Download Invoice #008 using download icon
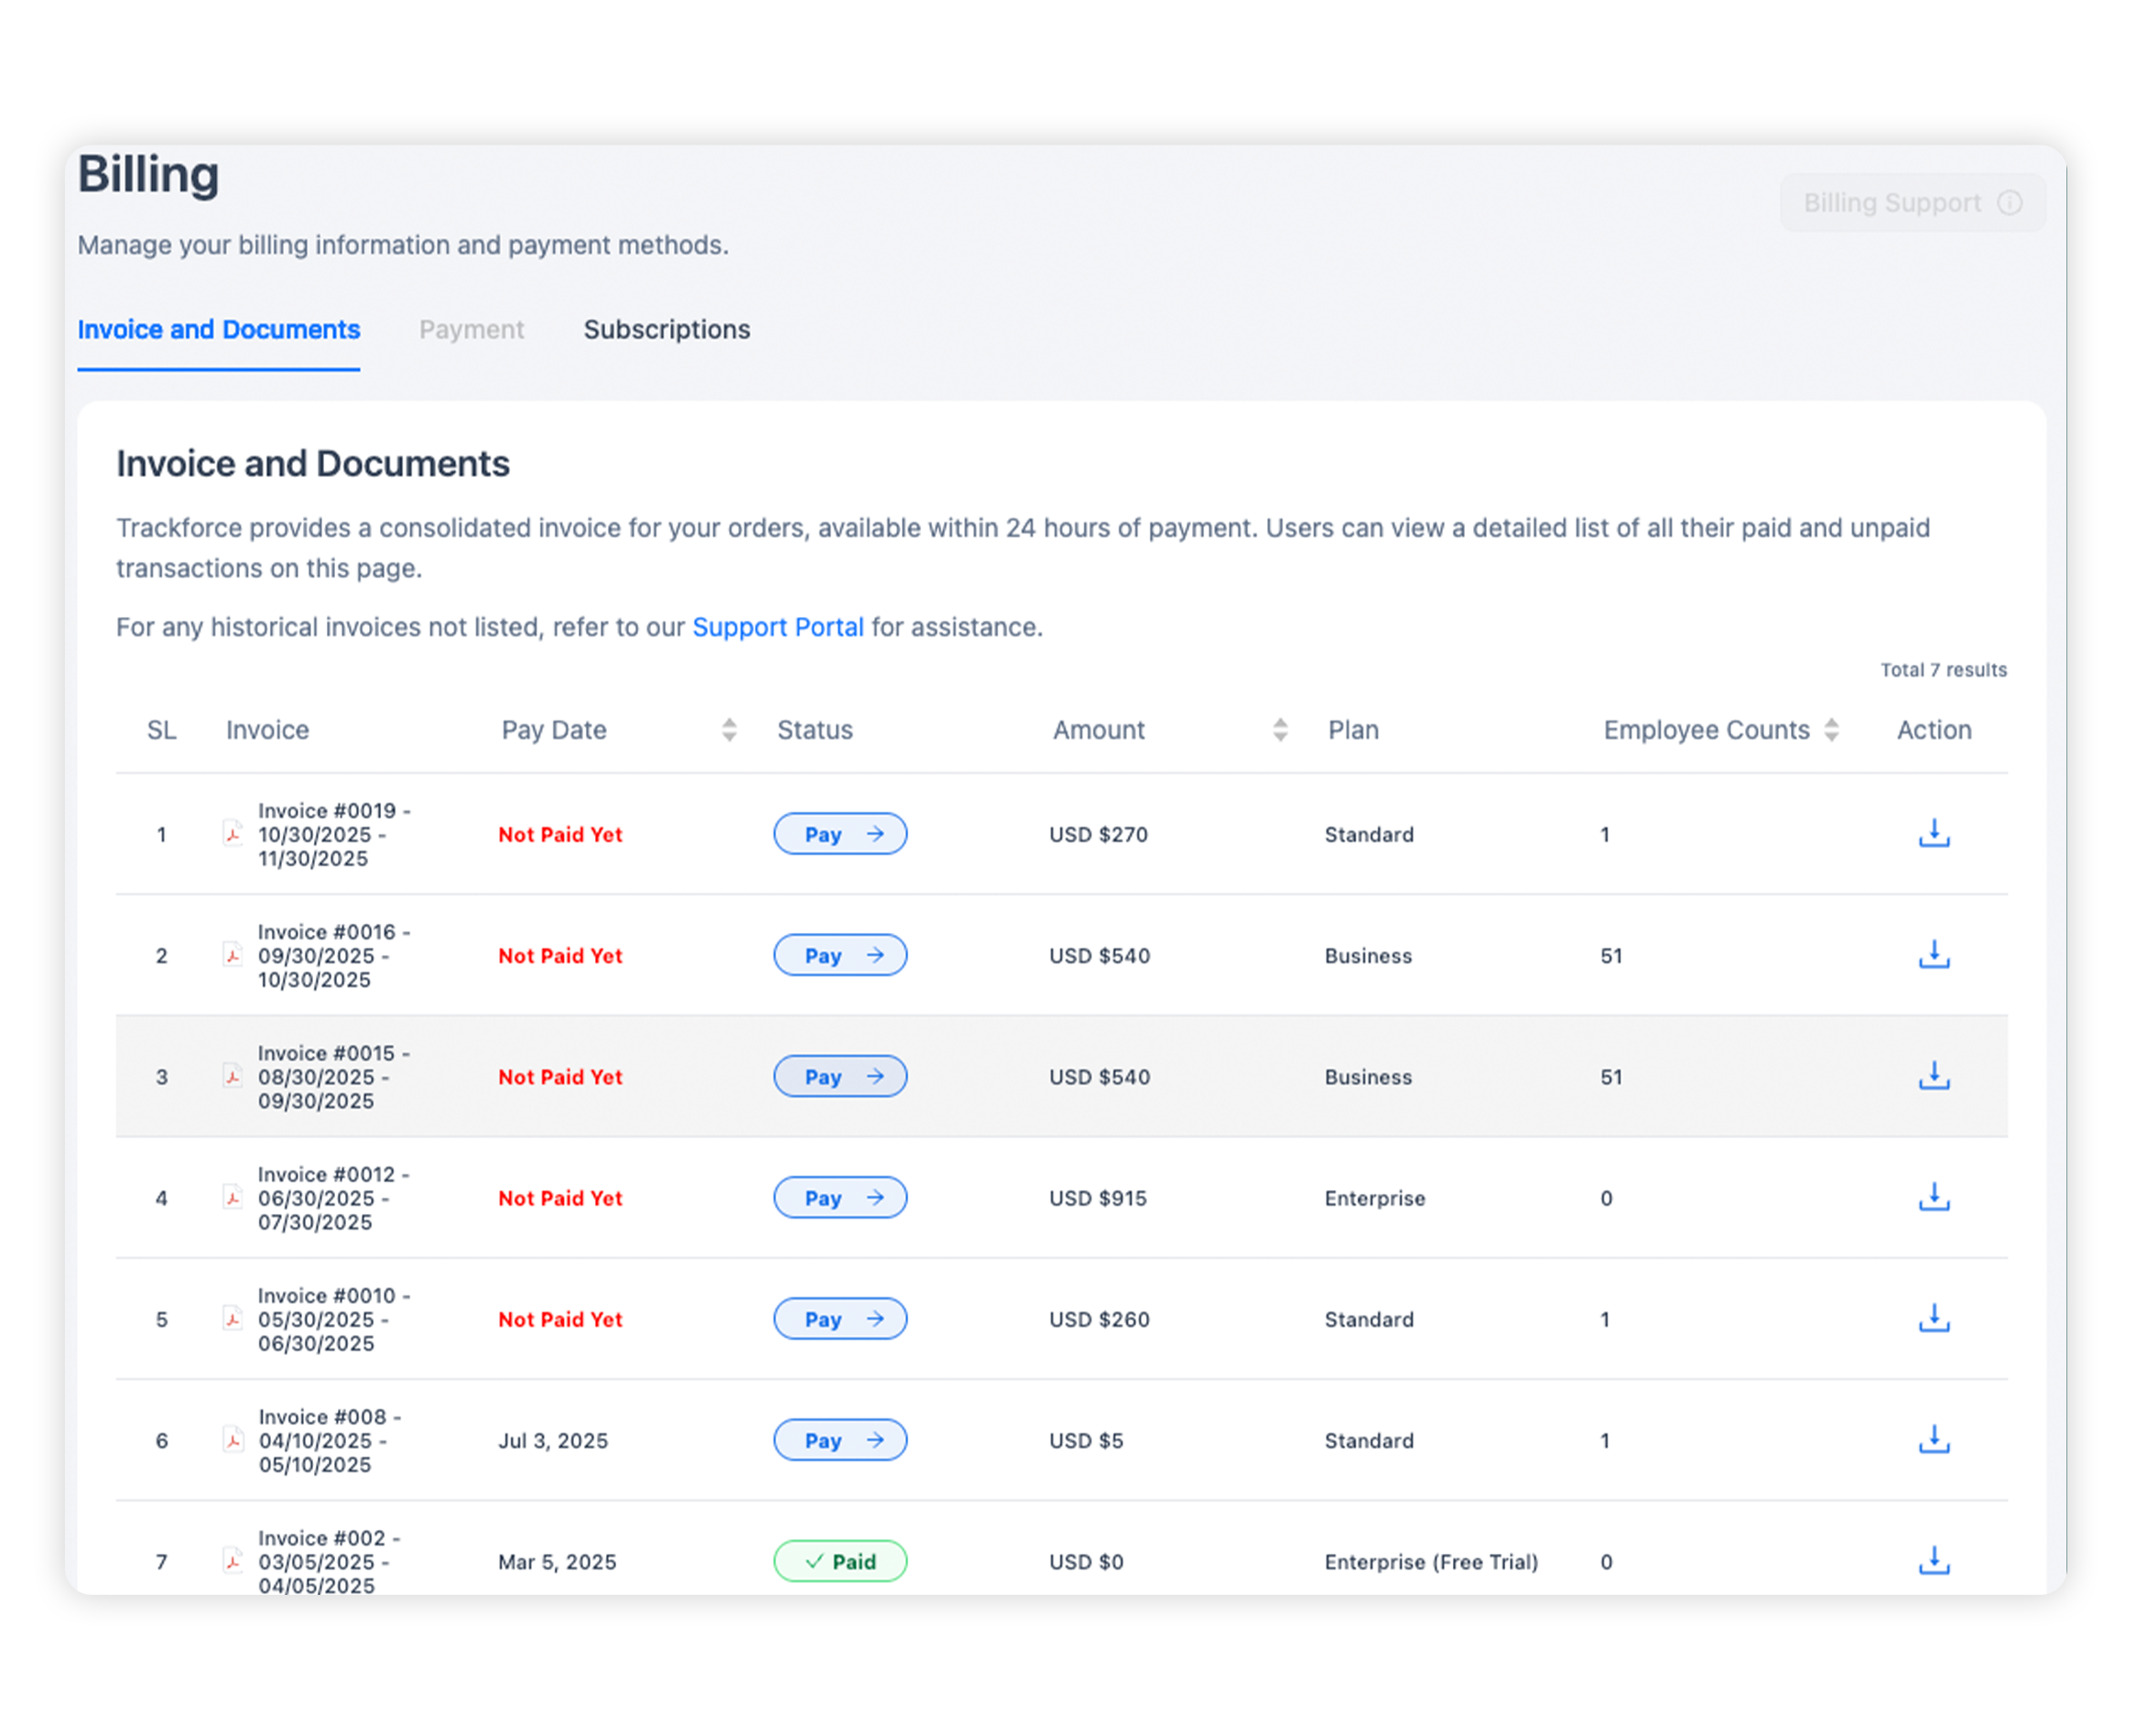Viewport: 2136px width, 1736px height. click(1933, 1439)
